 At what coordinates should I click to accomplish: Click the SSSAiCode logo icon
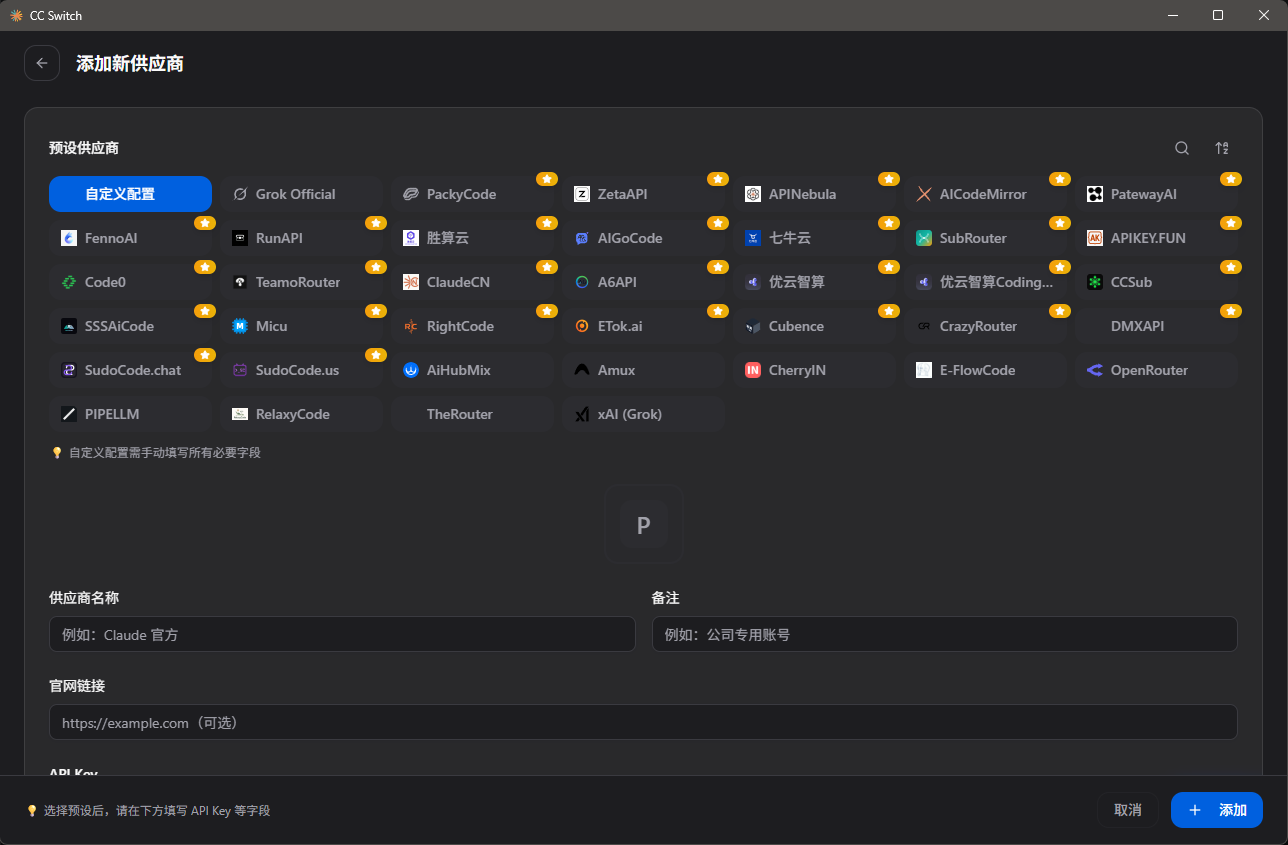coord(69,326)
